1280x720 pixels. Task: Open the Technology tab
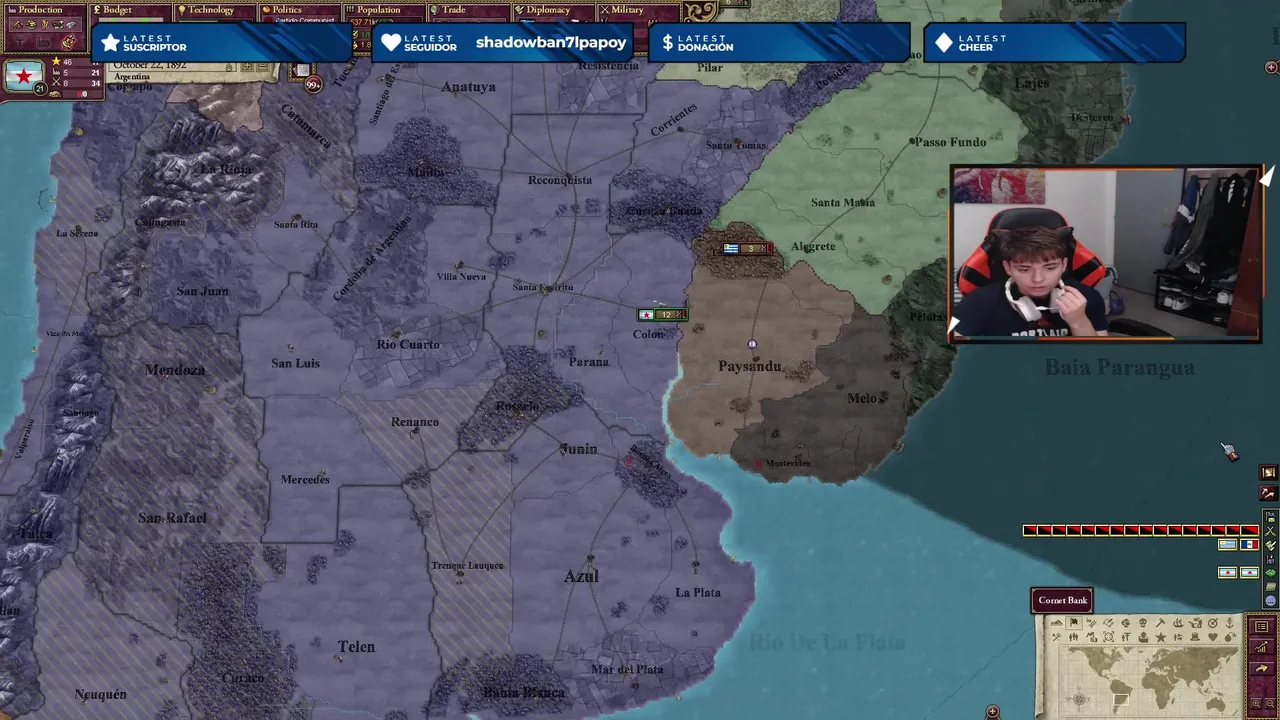[x=211, y=10]
